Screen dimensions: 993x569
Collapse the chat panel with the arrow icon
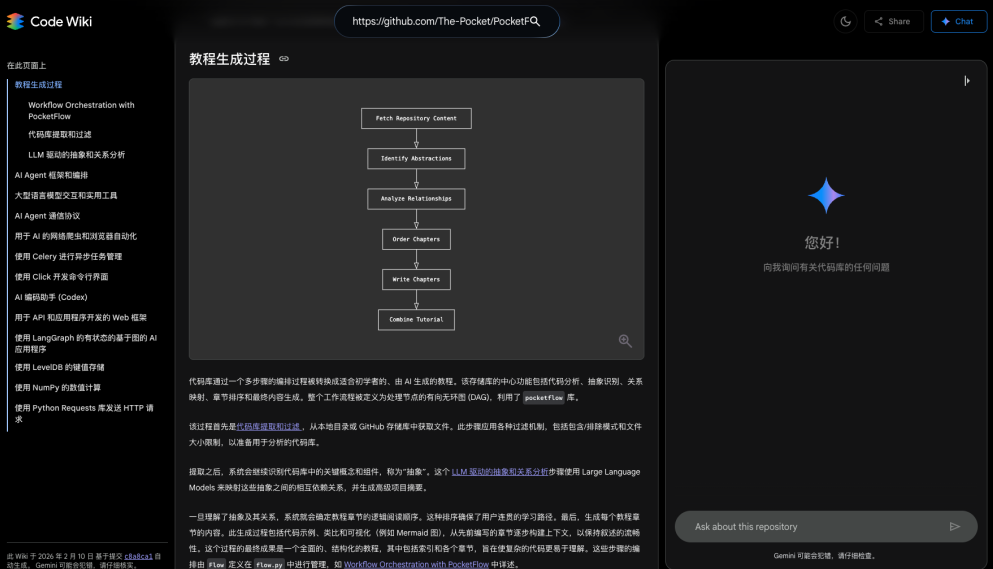(x=966, y=81)
